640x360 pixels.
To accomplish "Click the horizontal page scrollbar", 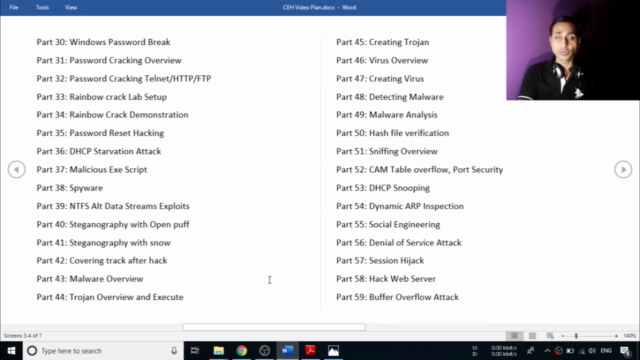I will (x=274, y=327).
